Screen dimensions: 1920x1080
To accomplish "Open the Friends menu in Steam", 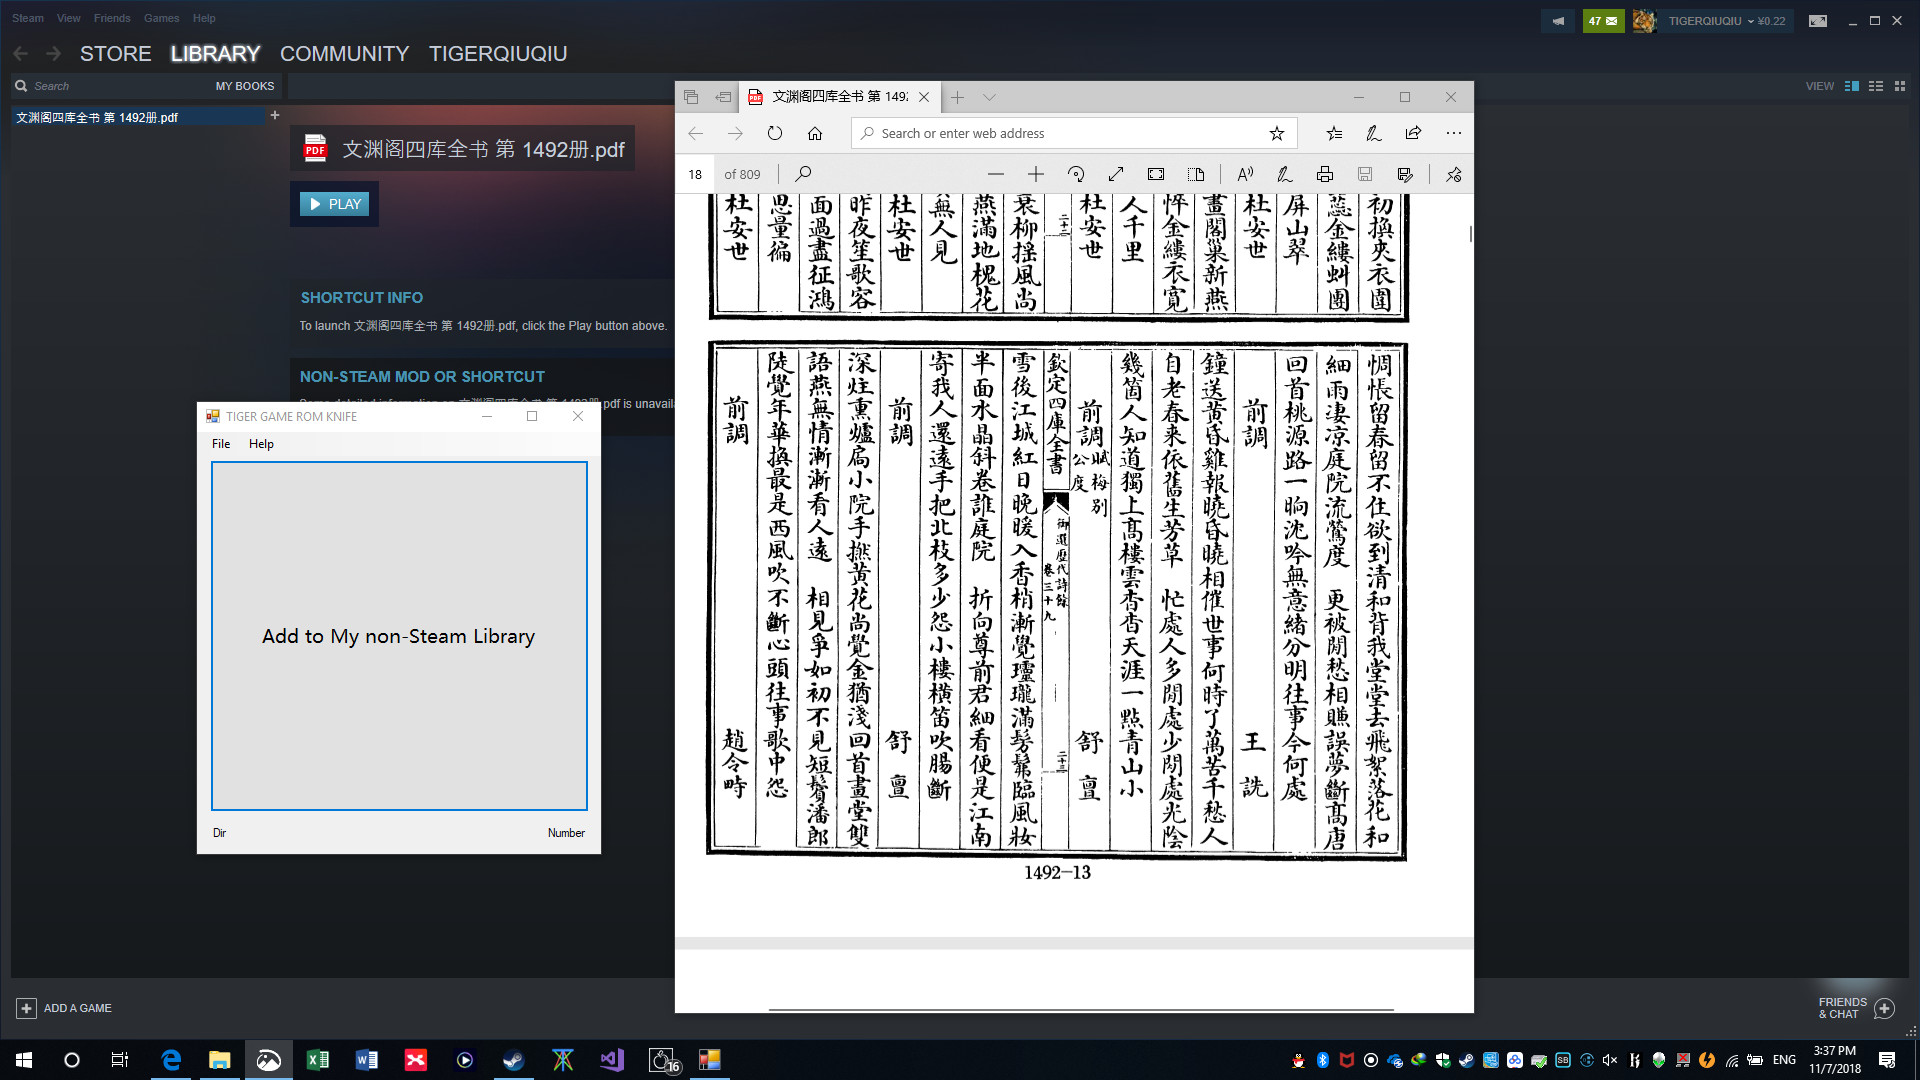I will pos(112,18).
